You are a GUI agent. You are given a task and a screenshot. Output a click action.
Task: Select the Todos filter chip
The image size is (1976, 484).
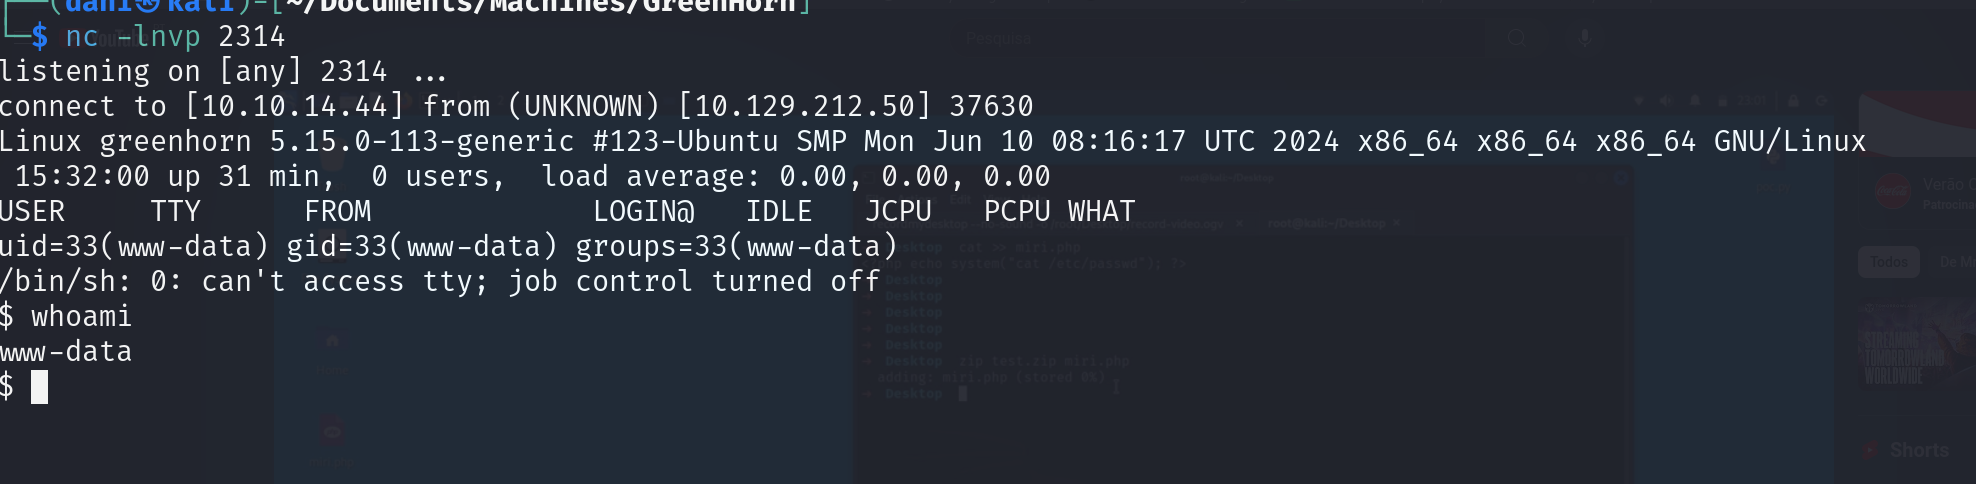(1888, 262)
